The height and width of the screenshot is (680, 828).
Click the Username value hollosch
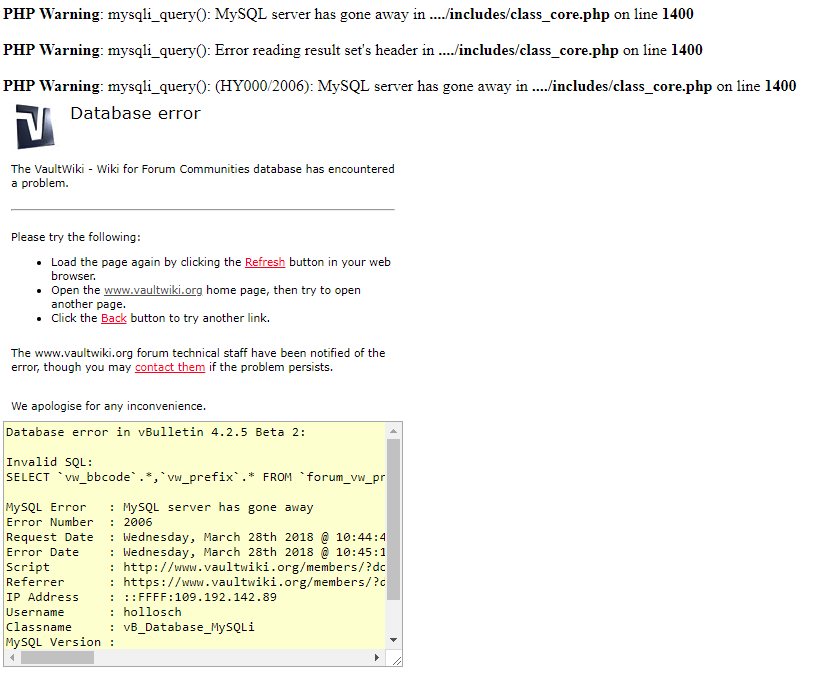(152, 612)
